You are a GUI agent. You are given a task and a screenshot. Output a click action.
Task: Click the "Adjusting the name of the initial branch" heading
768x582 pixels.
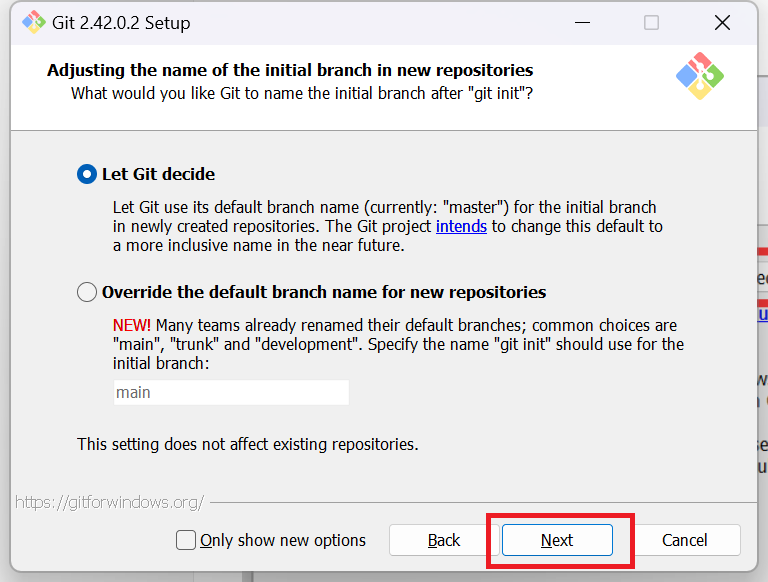[290, 70]
